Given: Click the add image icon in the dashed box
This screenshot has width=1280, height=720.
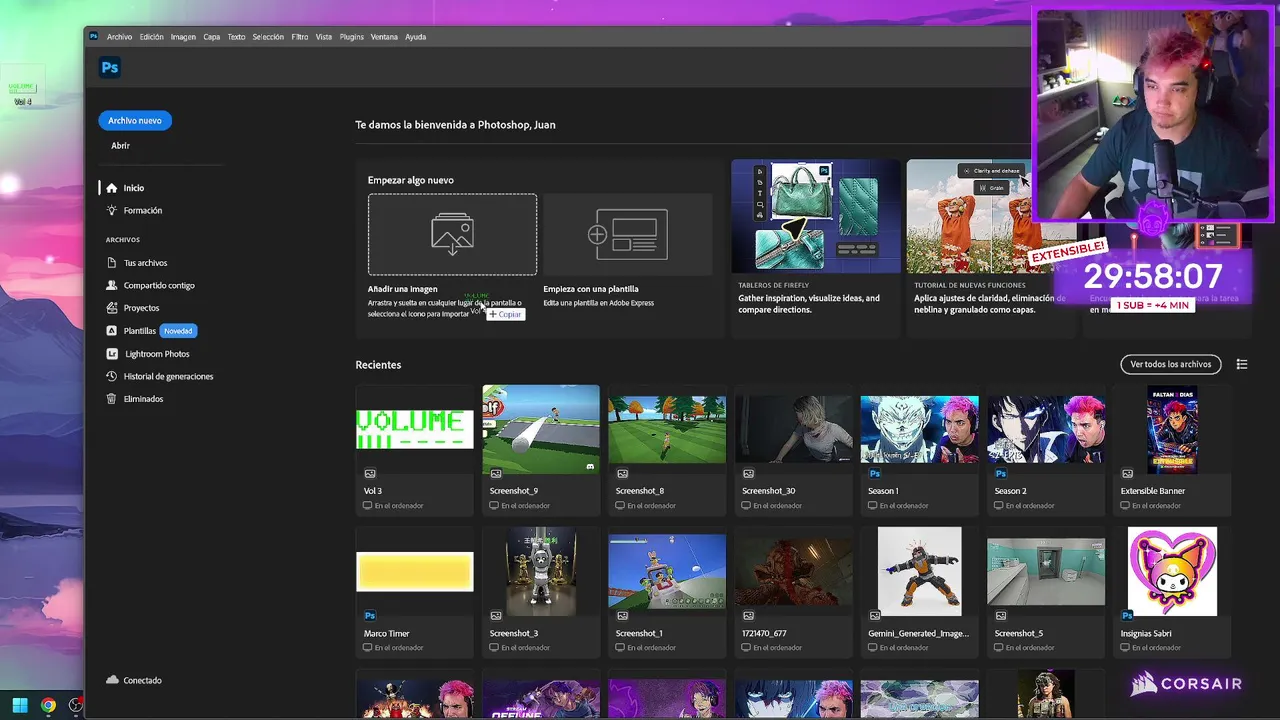Looking at the screenshot, I should point(452,234).
